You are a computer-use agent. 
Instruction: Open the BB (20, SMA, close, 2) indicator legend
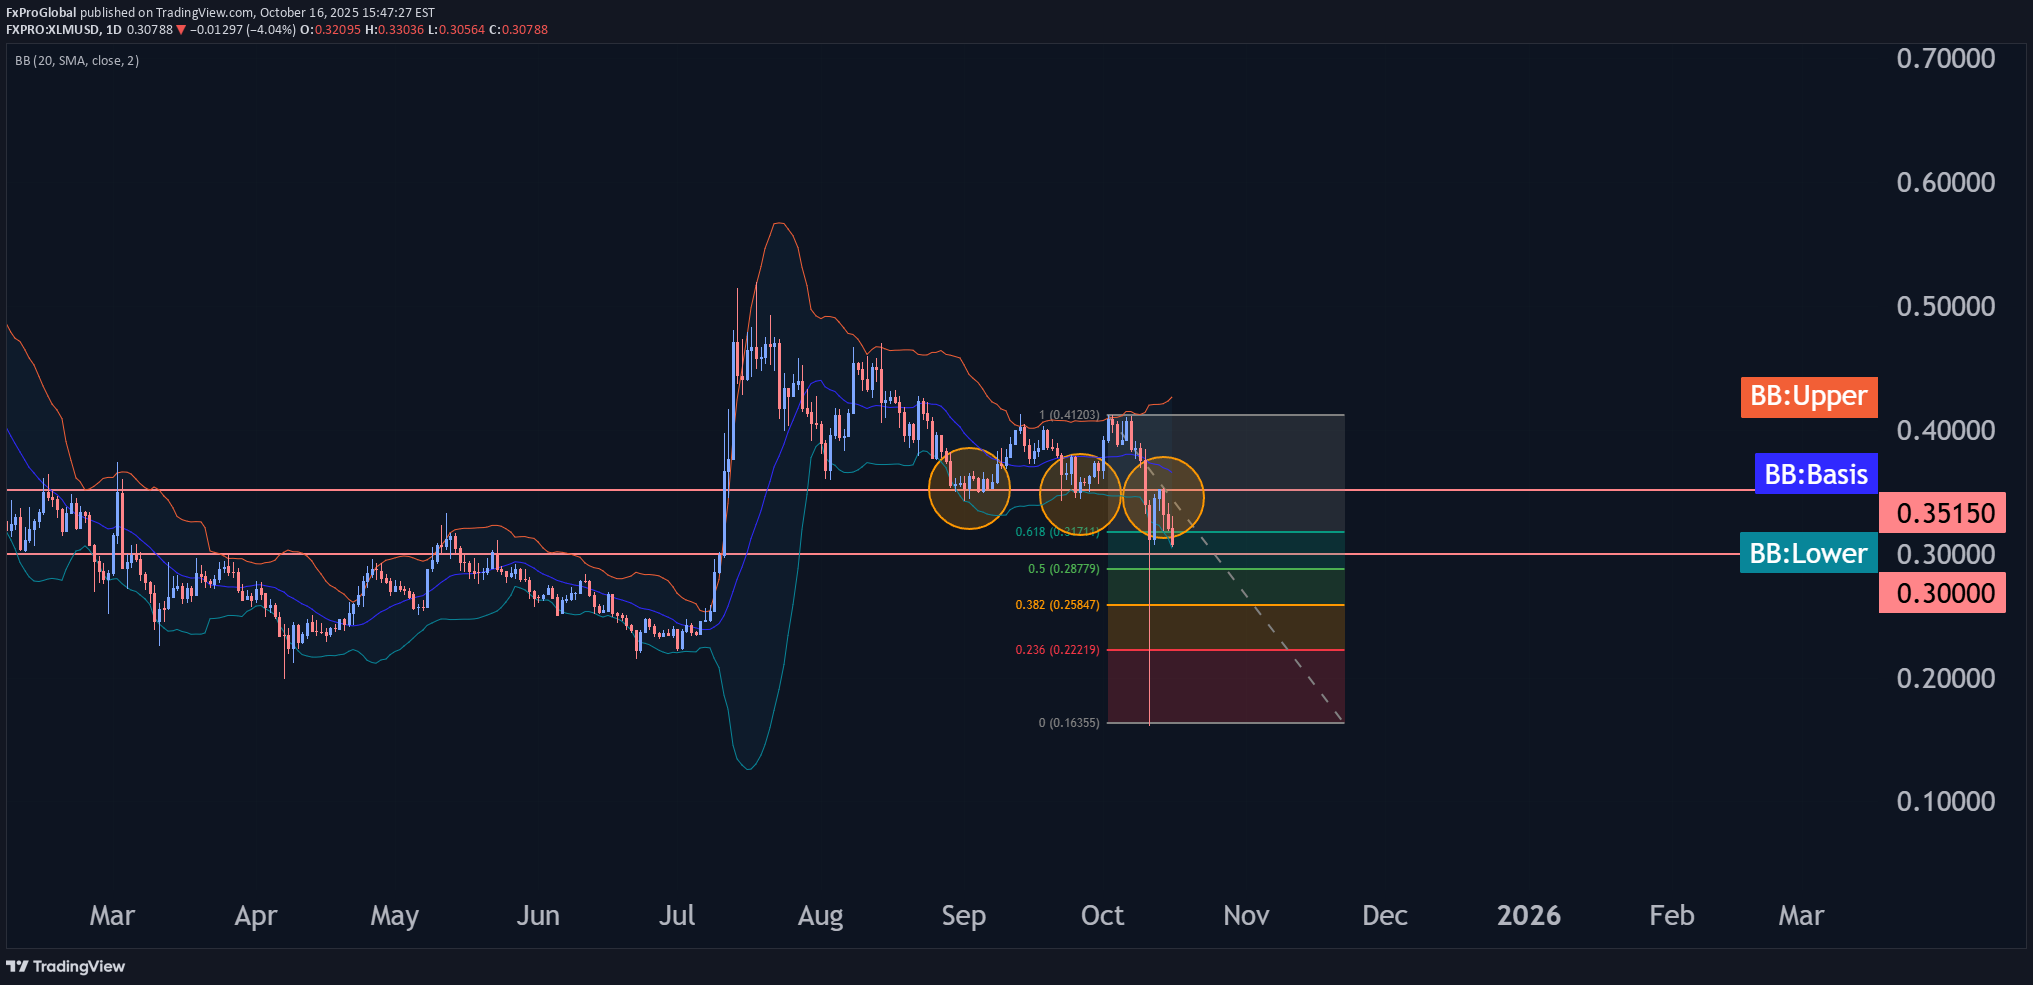click(x=77, y=61)
